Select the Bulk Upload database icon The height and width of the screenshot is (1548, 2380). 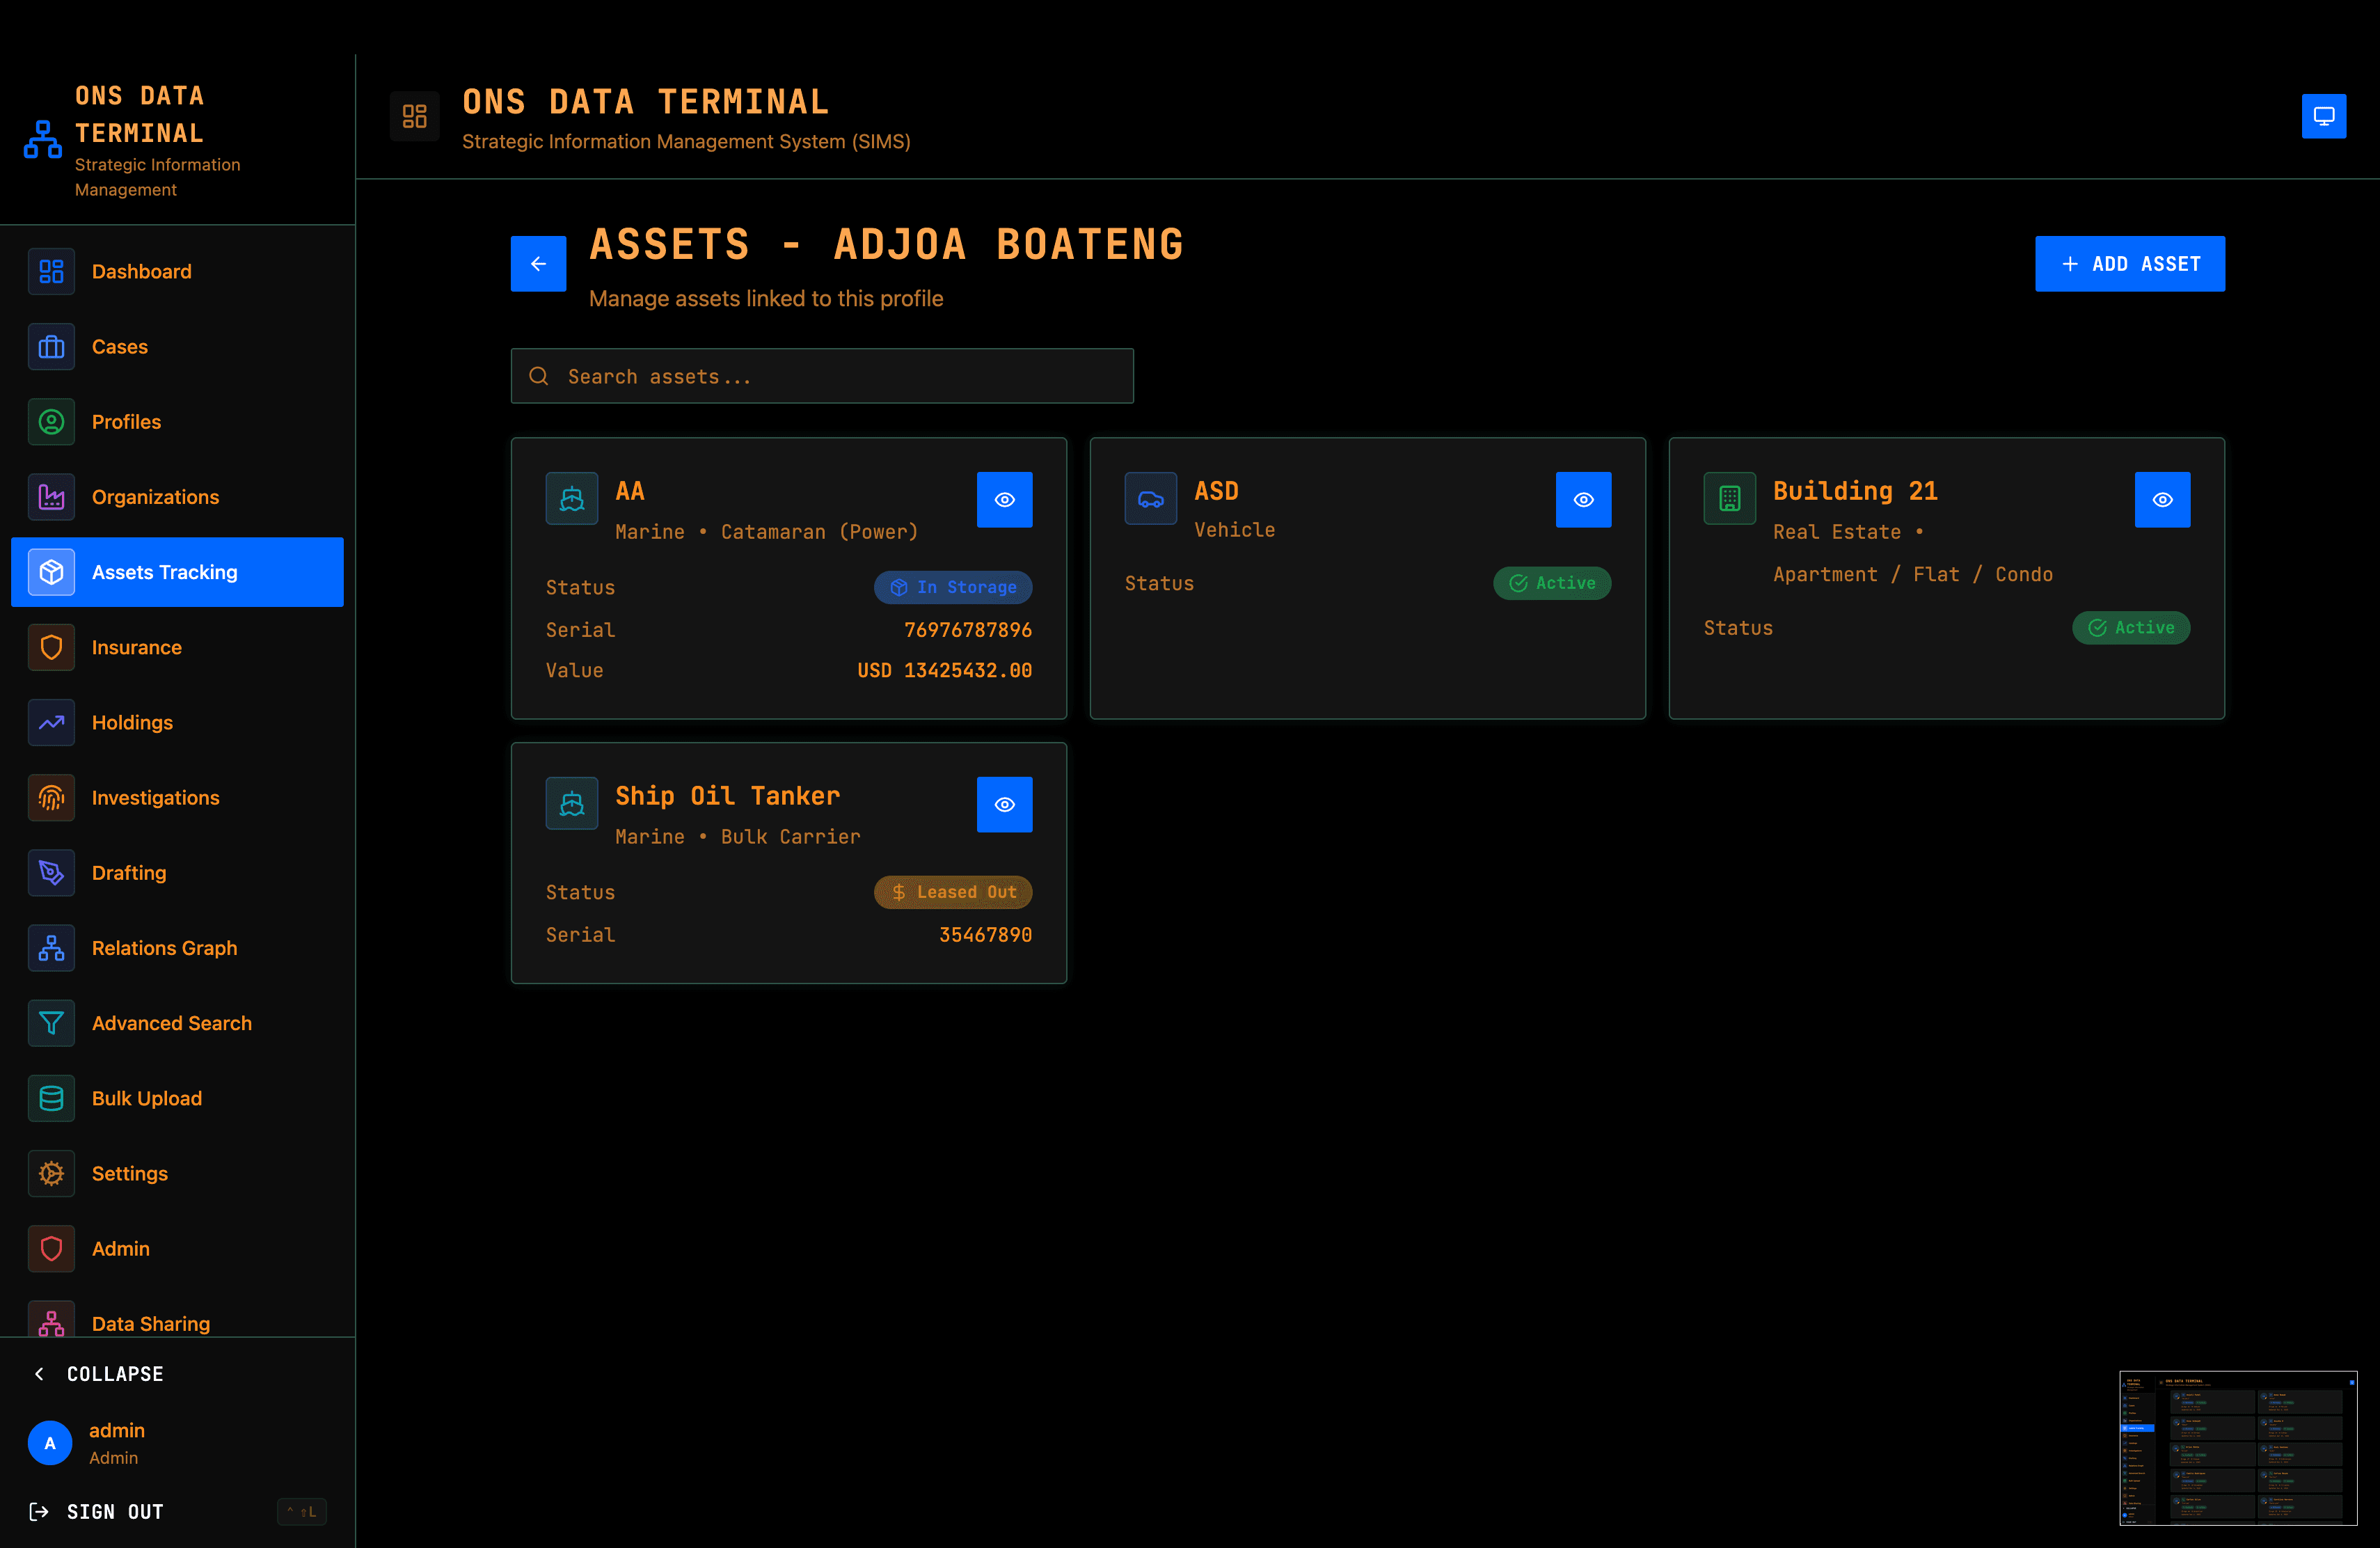click(x=51, y=1098)
